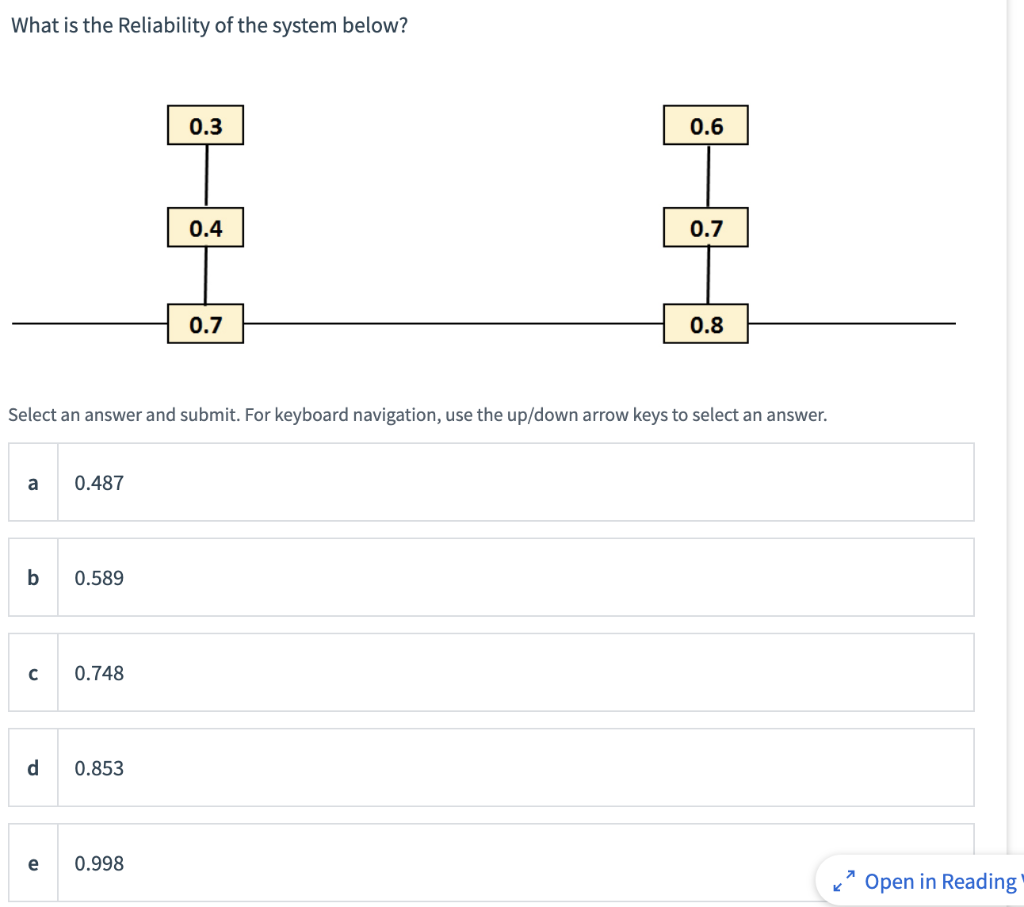Click the letter label e in answer list
This screenshot has height=907, width=1024.
pos(33,862)
